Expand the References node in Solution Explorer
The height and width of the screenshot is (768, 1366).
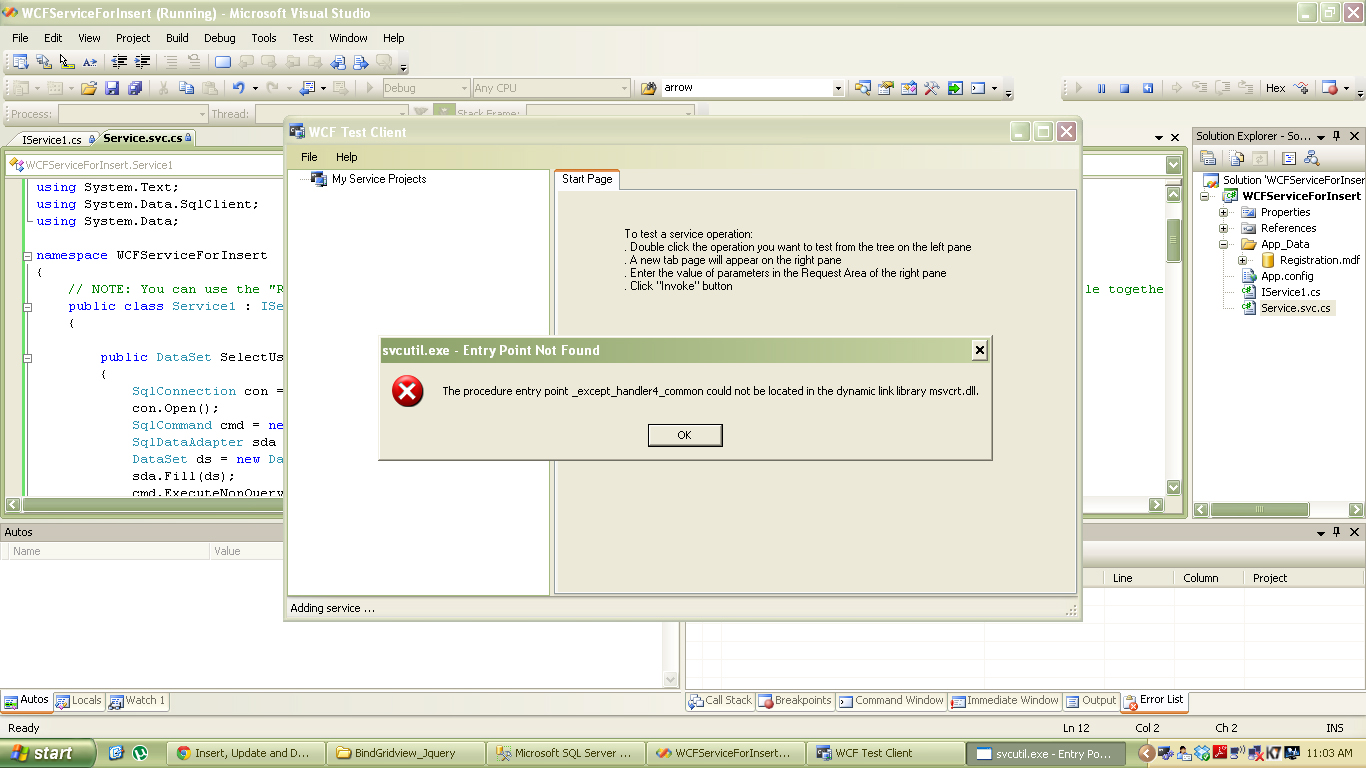[x=1223, y=228]
